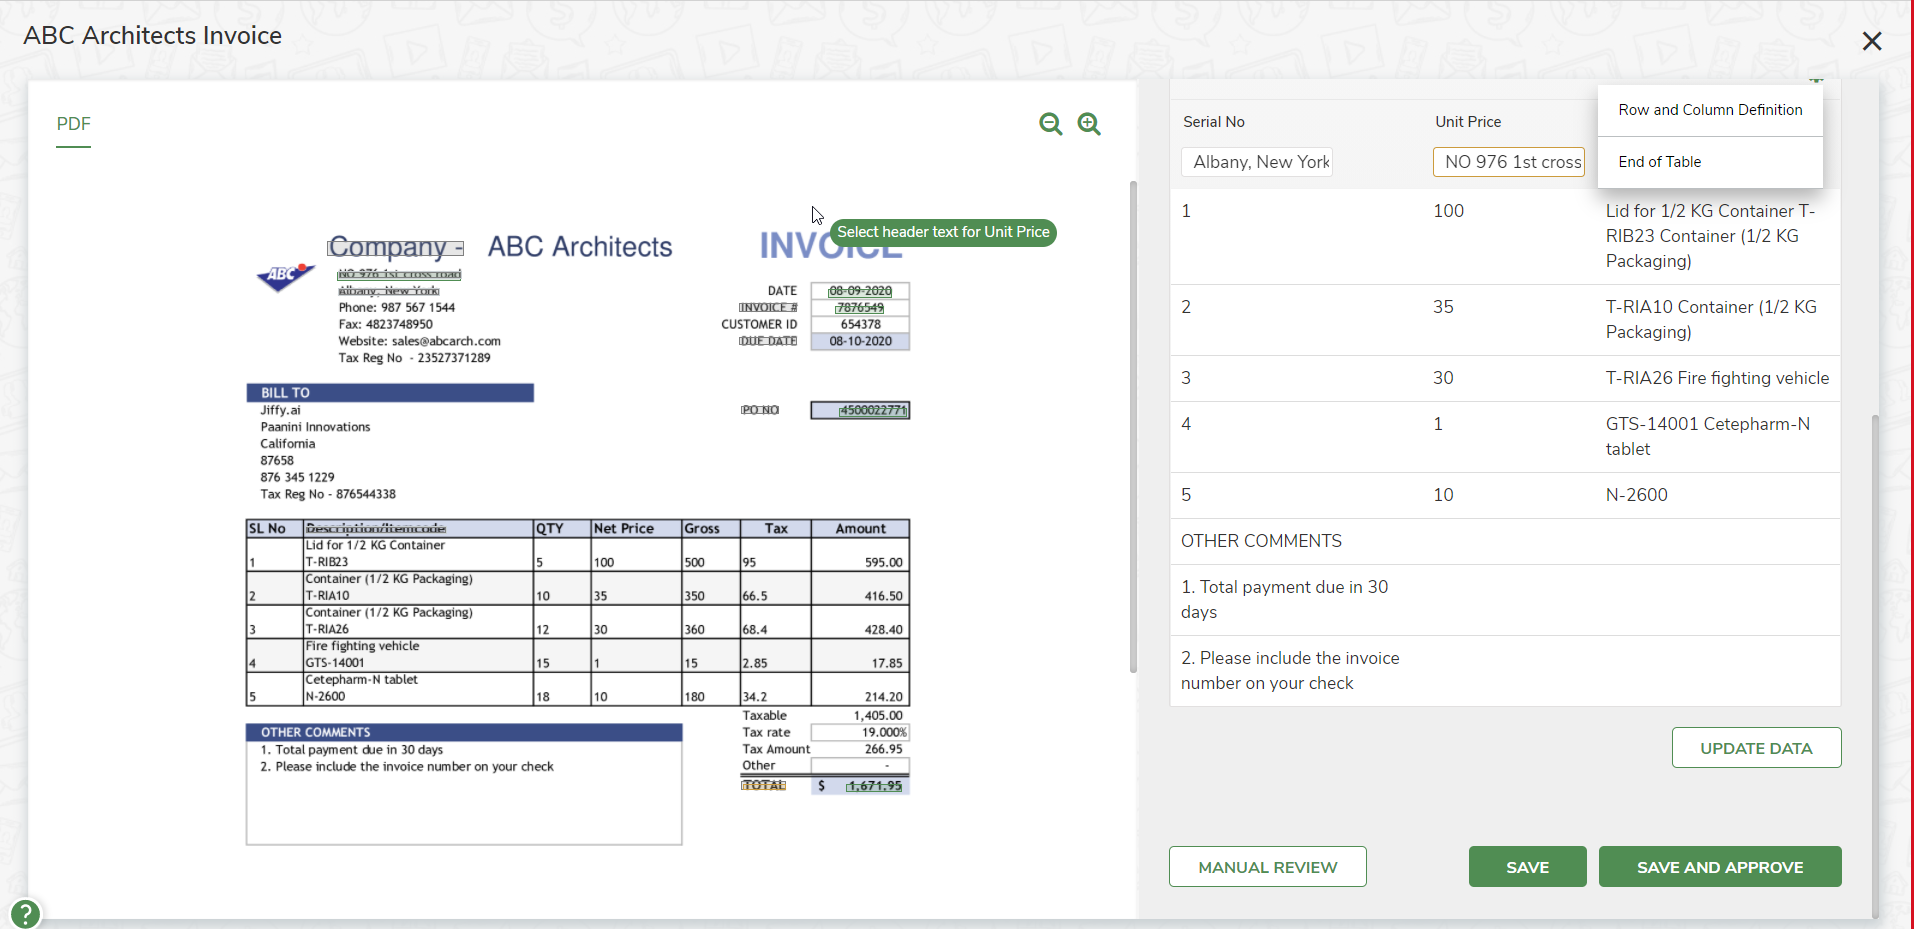This screenshot has width=1914, height=929.
Task: Zoom out of the PDF preview
Action: tap(1050, 124)
